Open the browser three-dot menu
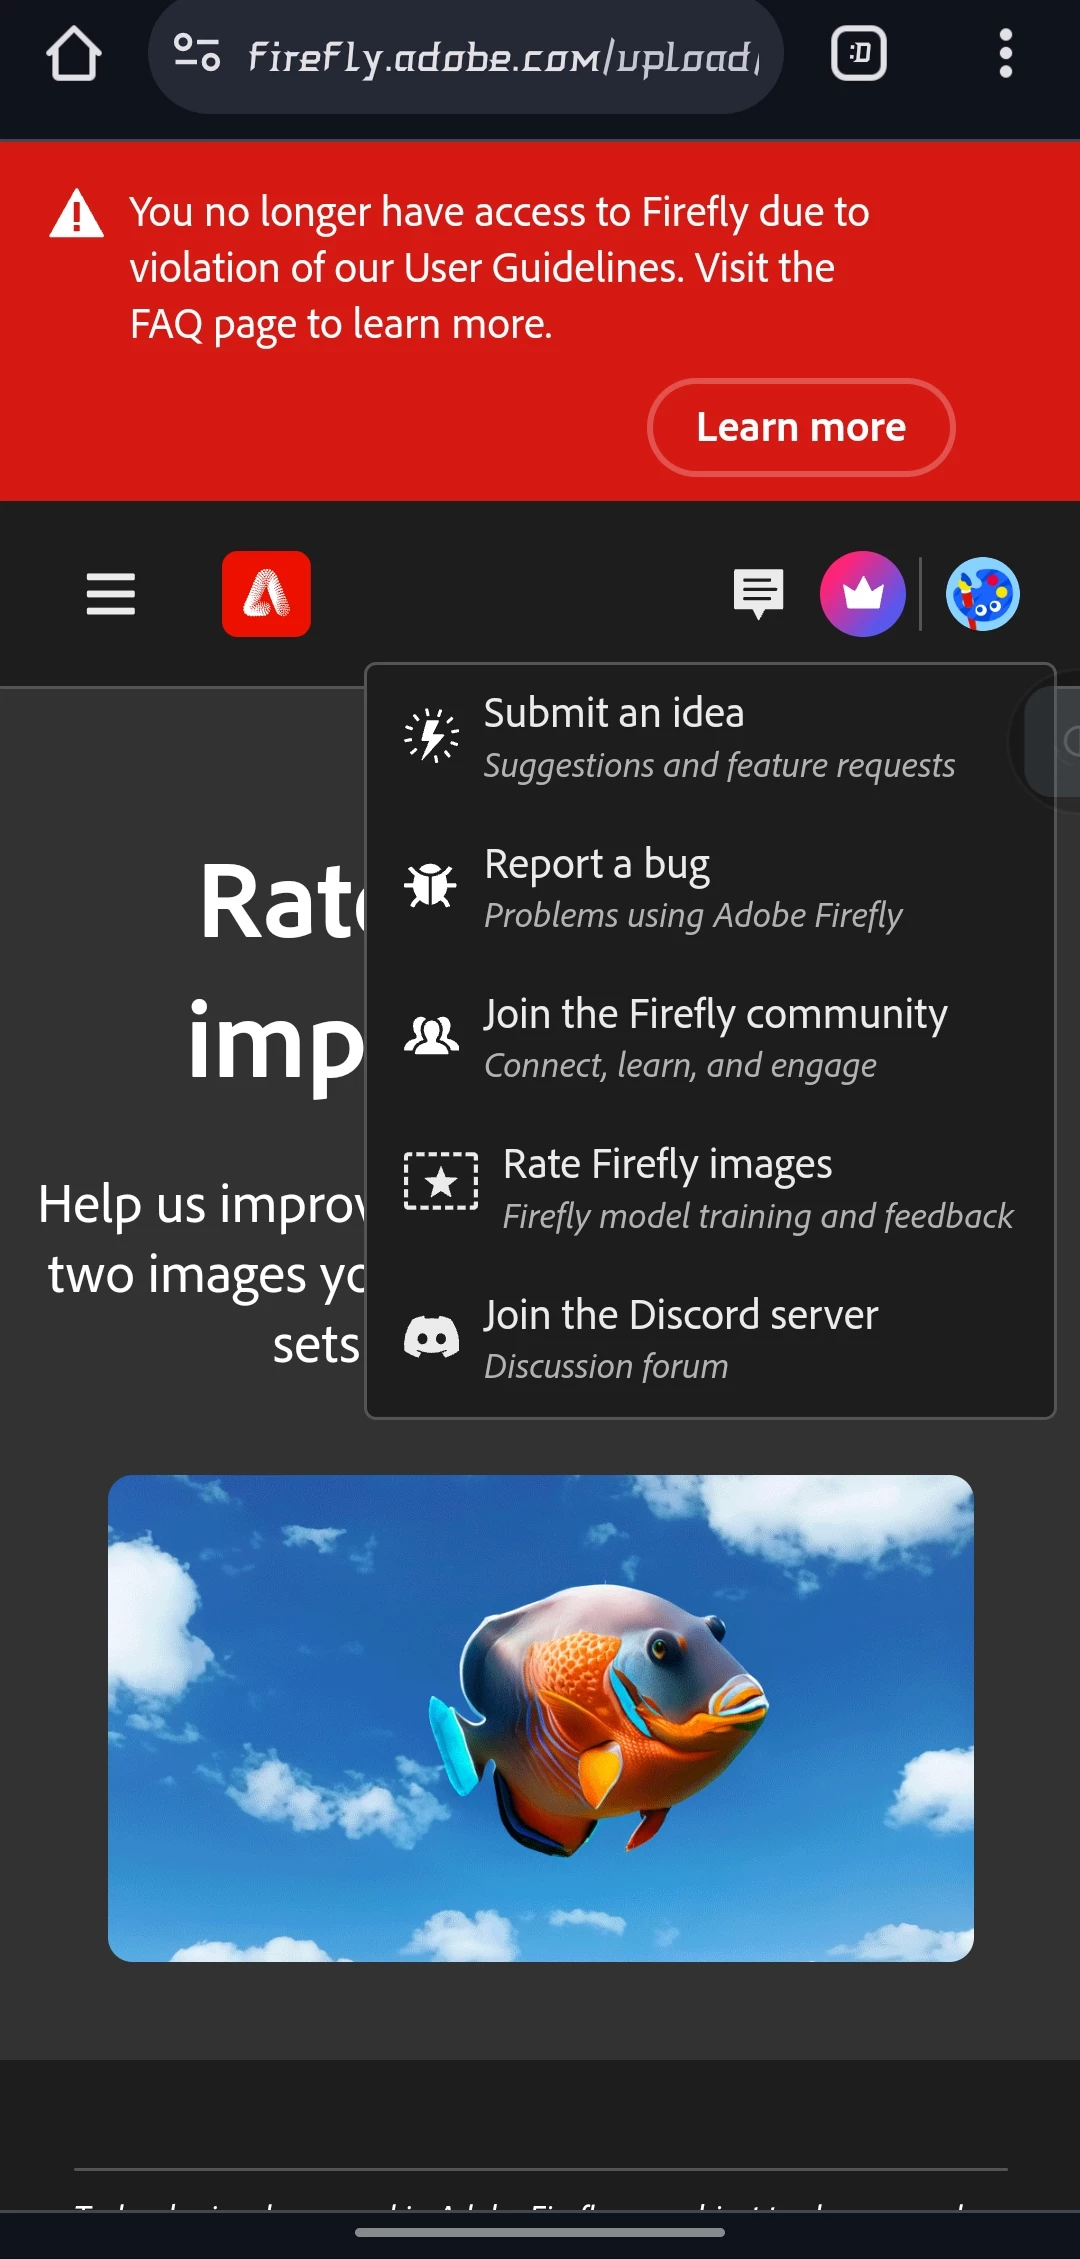The image size is (1080, 2259). click(1006, 53)
